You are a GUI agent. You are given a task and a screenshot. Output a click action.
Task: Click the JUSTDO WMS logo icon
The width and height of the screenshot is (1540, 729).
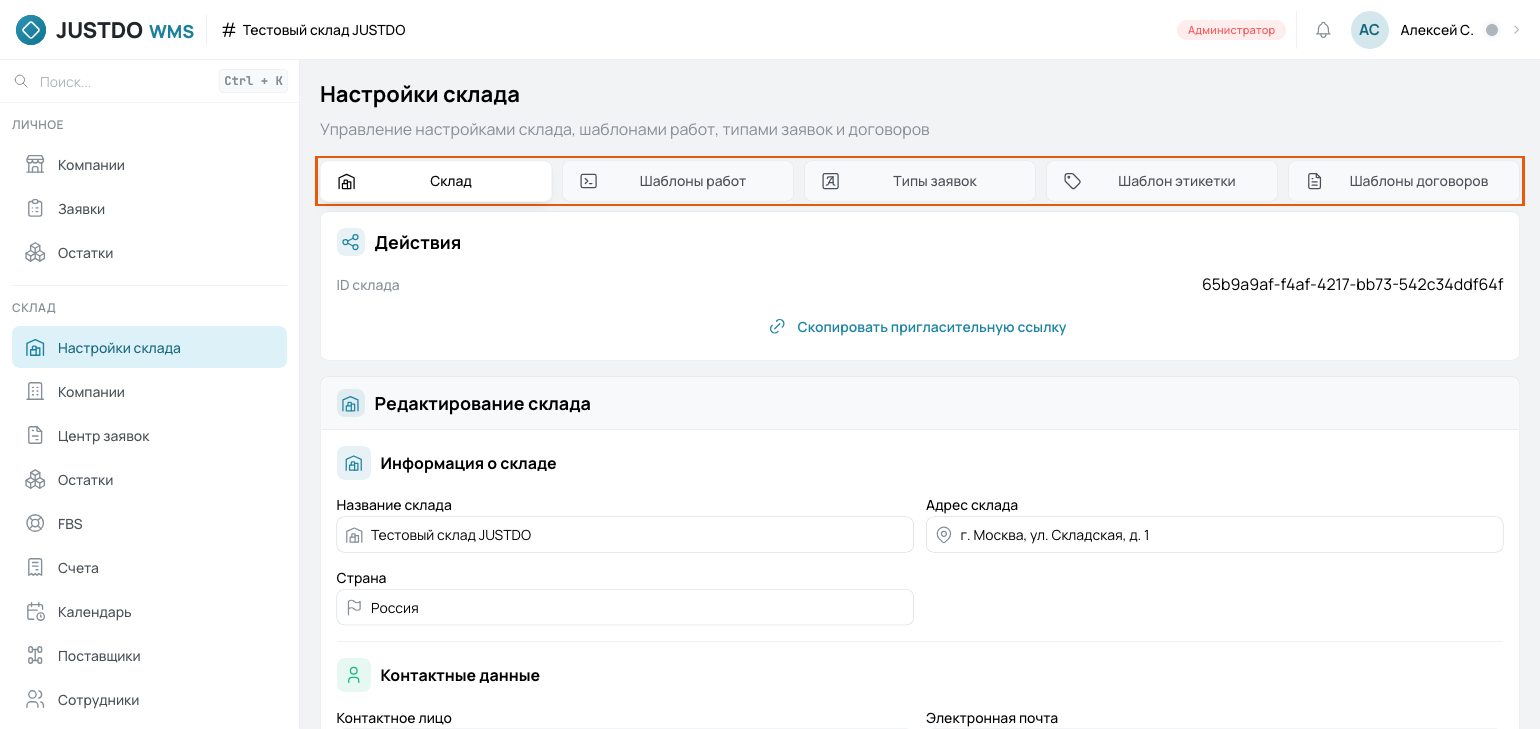pos(31,30)
